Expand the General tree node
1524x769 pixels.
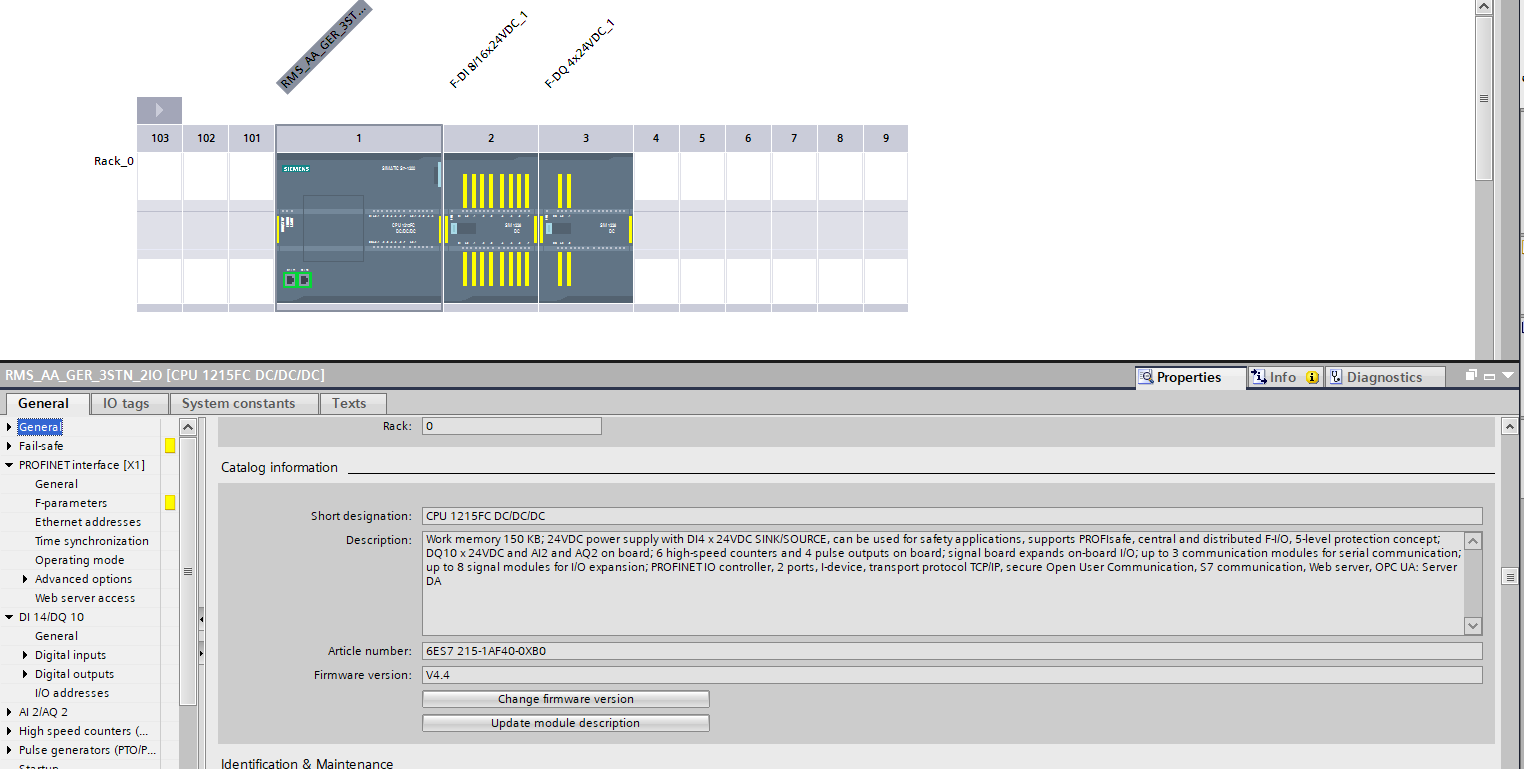(x=9, y=427)
